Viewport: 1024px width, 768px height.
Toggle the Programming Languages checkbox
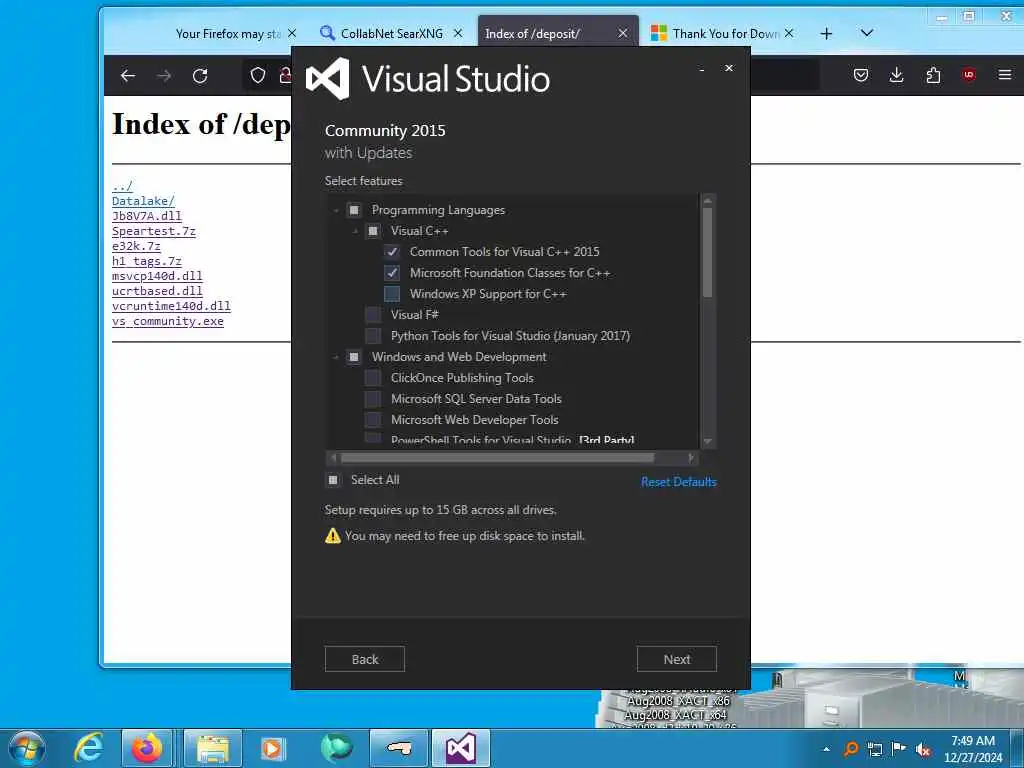click(x=354, y=210)
